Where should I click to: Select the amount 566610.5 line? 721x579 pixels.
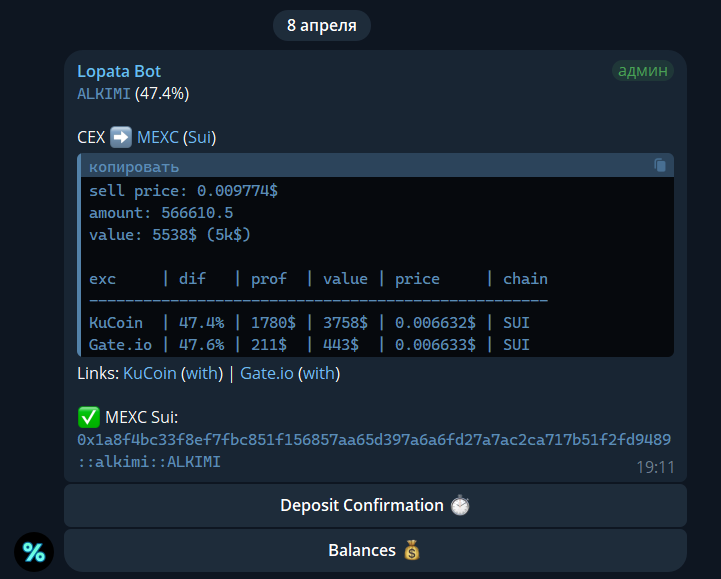(x=161, y=213)
